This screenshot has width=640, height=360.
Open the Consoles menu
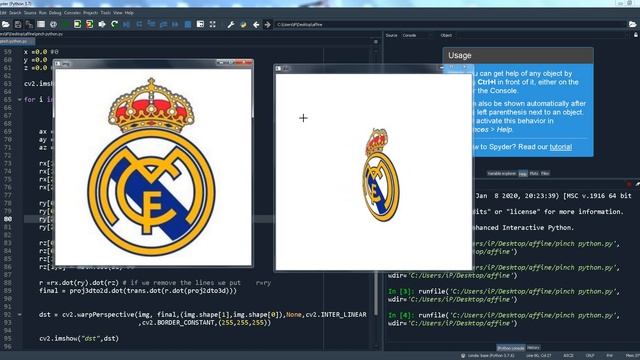point(72,13)
